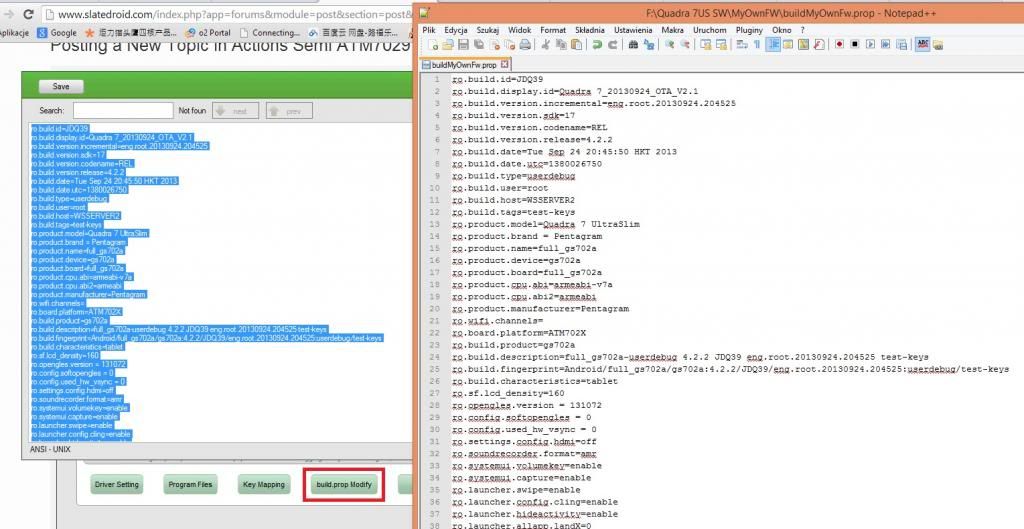Click line 13 ro.product.model in Notepad++
Image resolution: width=1024 pixels, height=529 pixels.
click(545, 224)
